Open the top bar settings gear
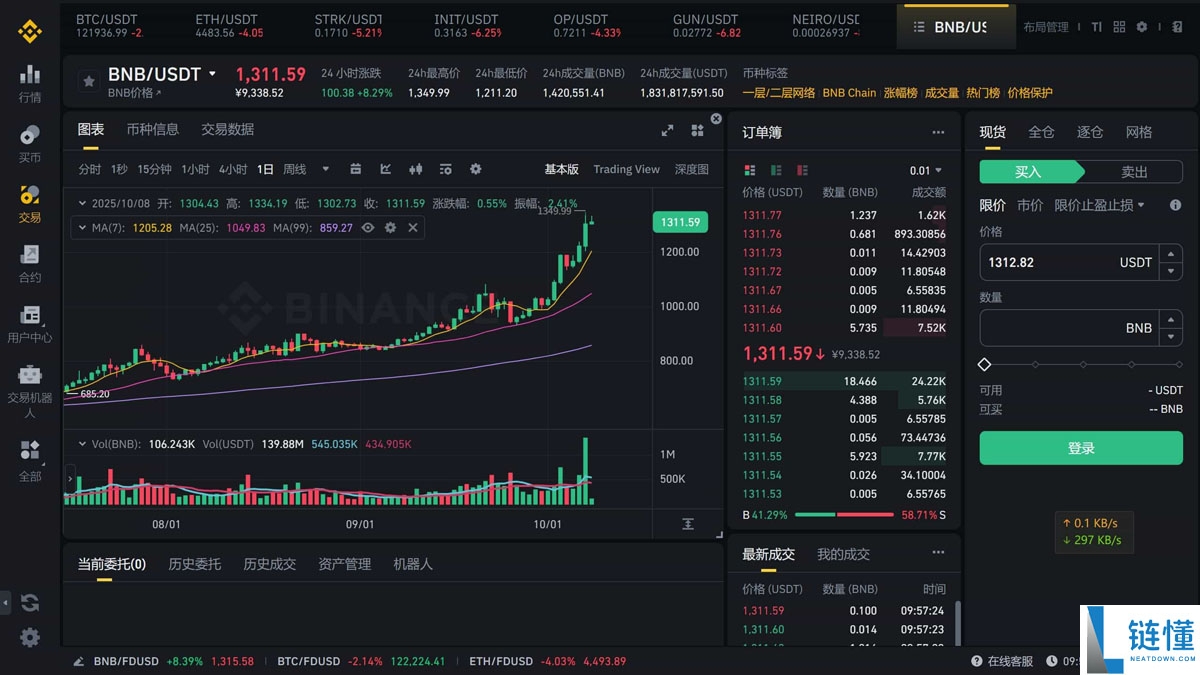Screen dimensions: 1200x675 tap(1142, 27)
